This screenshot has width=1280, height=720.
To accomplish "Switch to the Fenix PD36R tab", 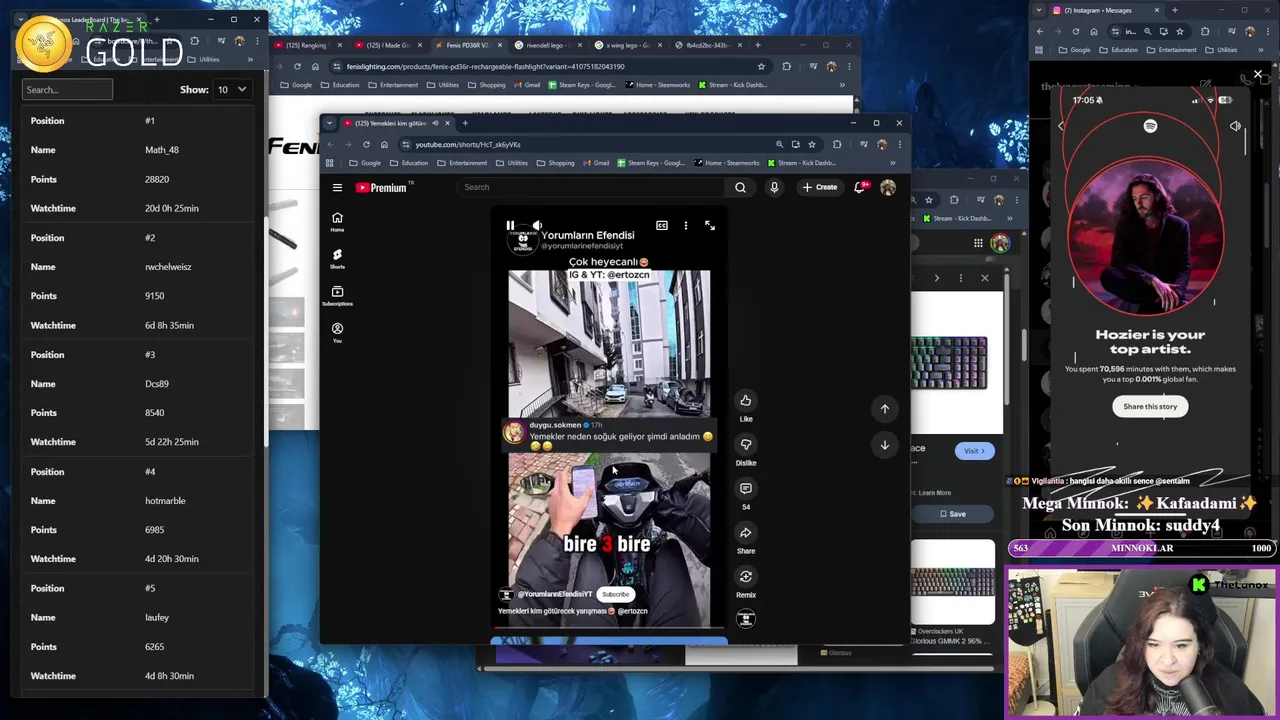I will click(467, 45).
